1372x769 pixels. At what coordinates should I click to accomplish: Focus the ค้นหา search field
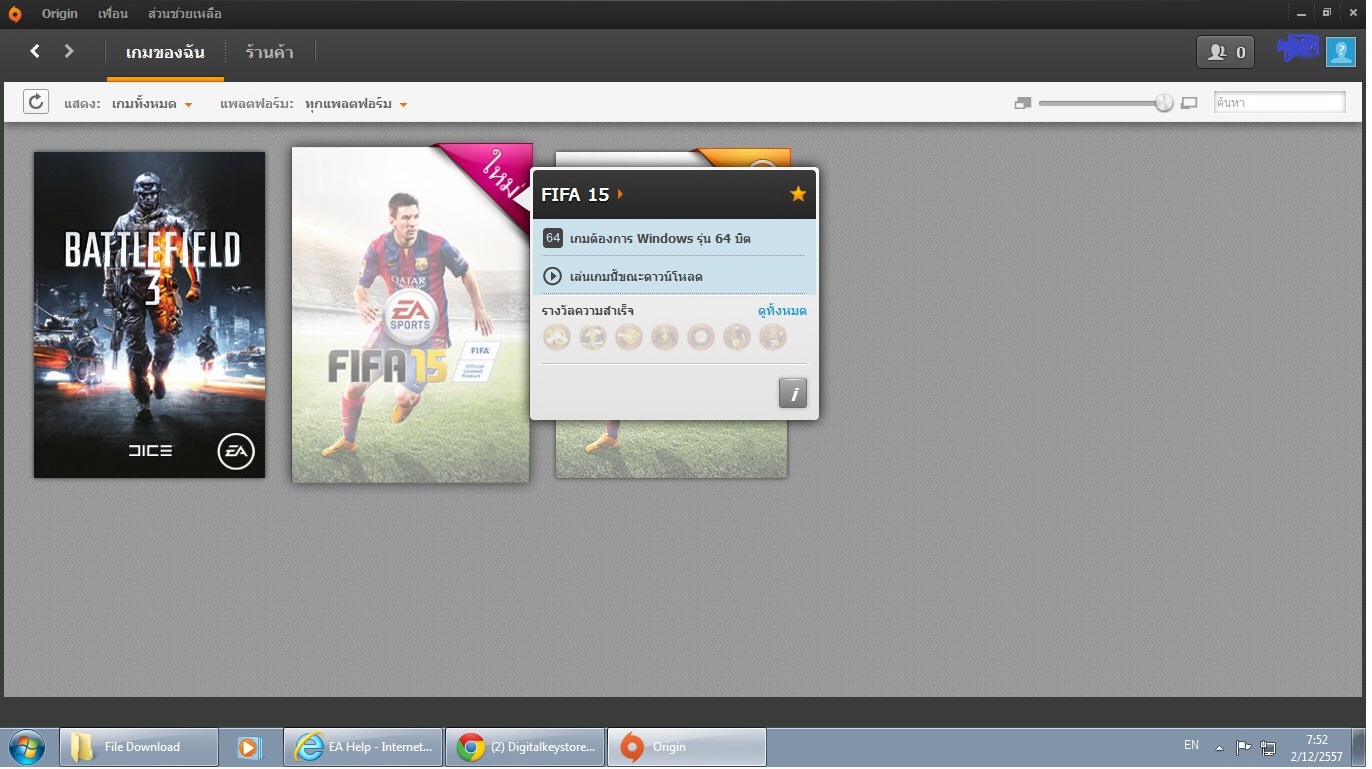tap(1279, 102)
